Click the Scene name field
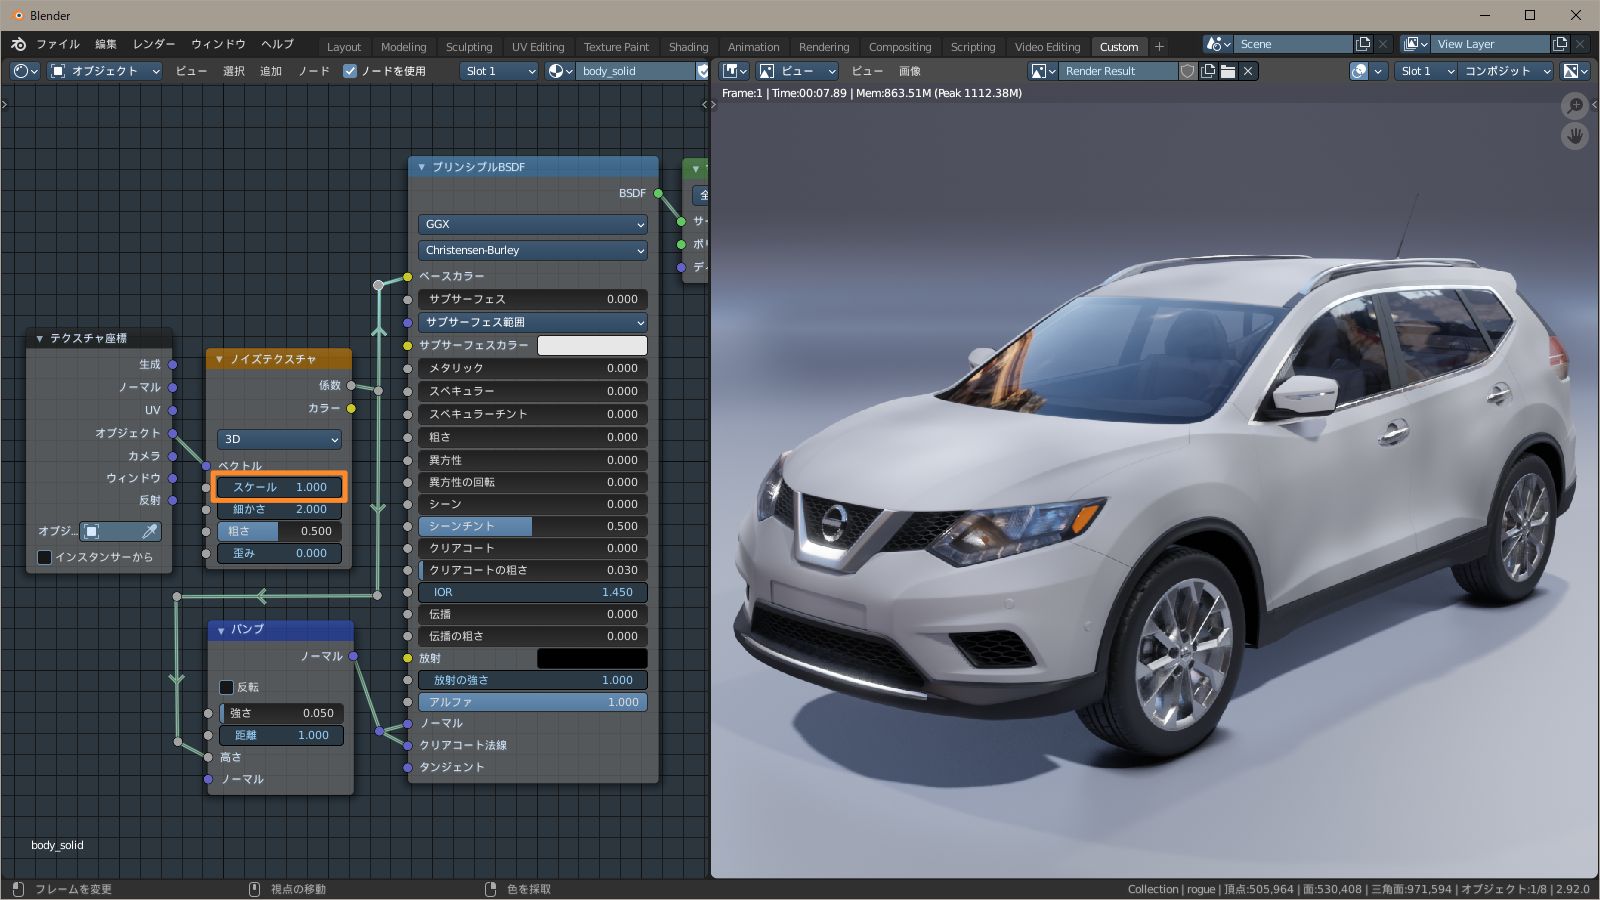This screenshot has width=1600, height=900. pos(1294,44)
